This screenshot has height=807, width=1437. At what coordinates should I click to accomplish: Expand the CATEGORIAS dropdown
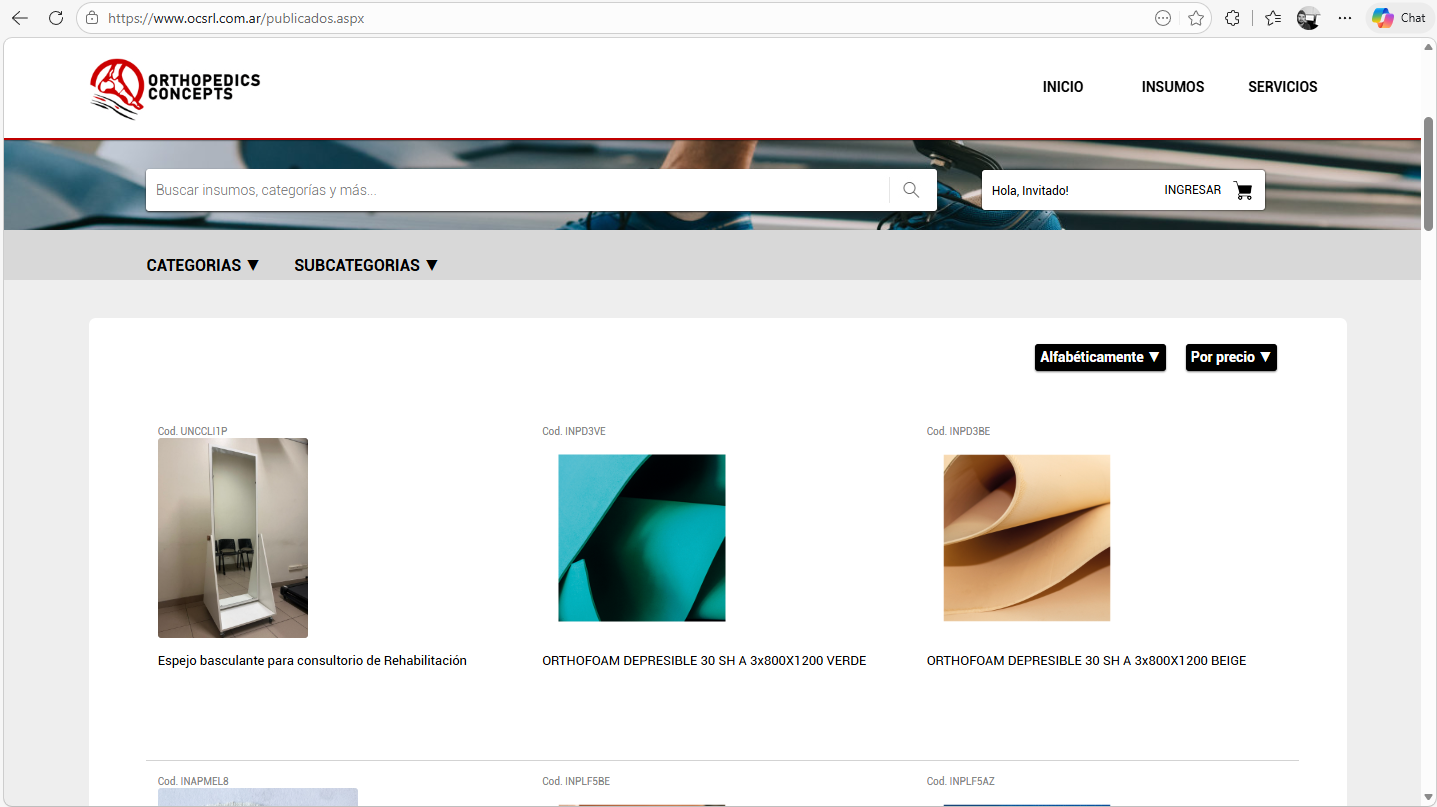click(x=203, y=264)
